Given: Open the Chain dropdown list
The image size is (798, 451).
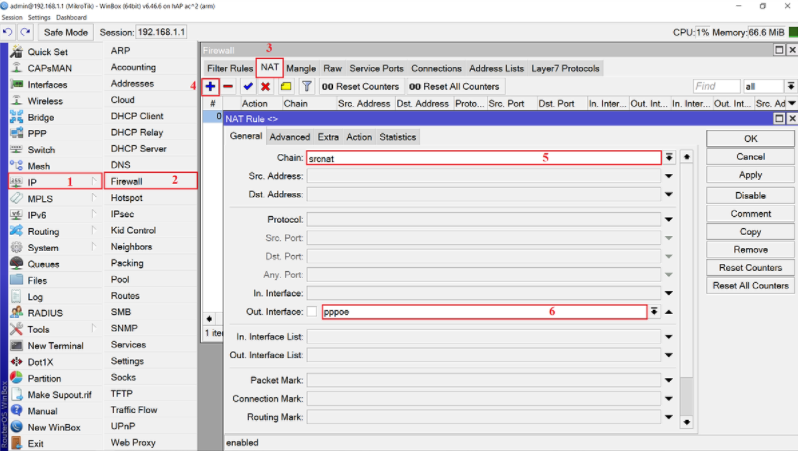Looking at the screenshot, I should coord(668,158).
